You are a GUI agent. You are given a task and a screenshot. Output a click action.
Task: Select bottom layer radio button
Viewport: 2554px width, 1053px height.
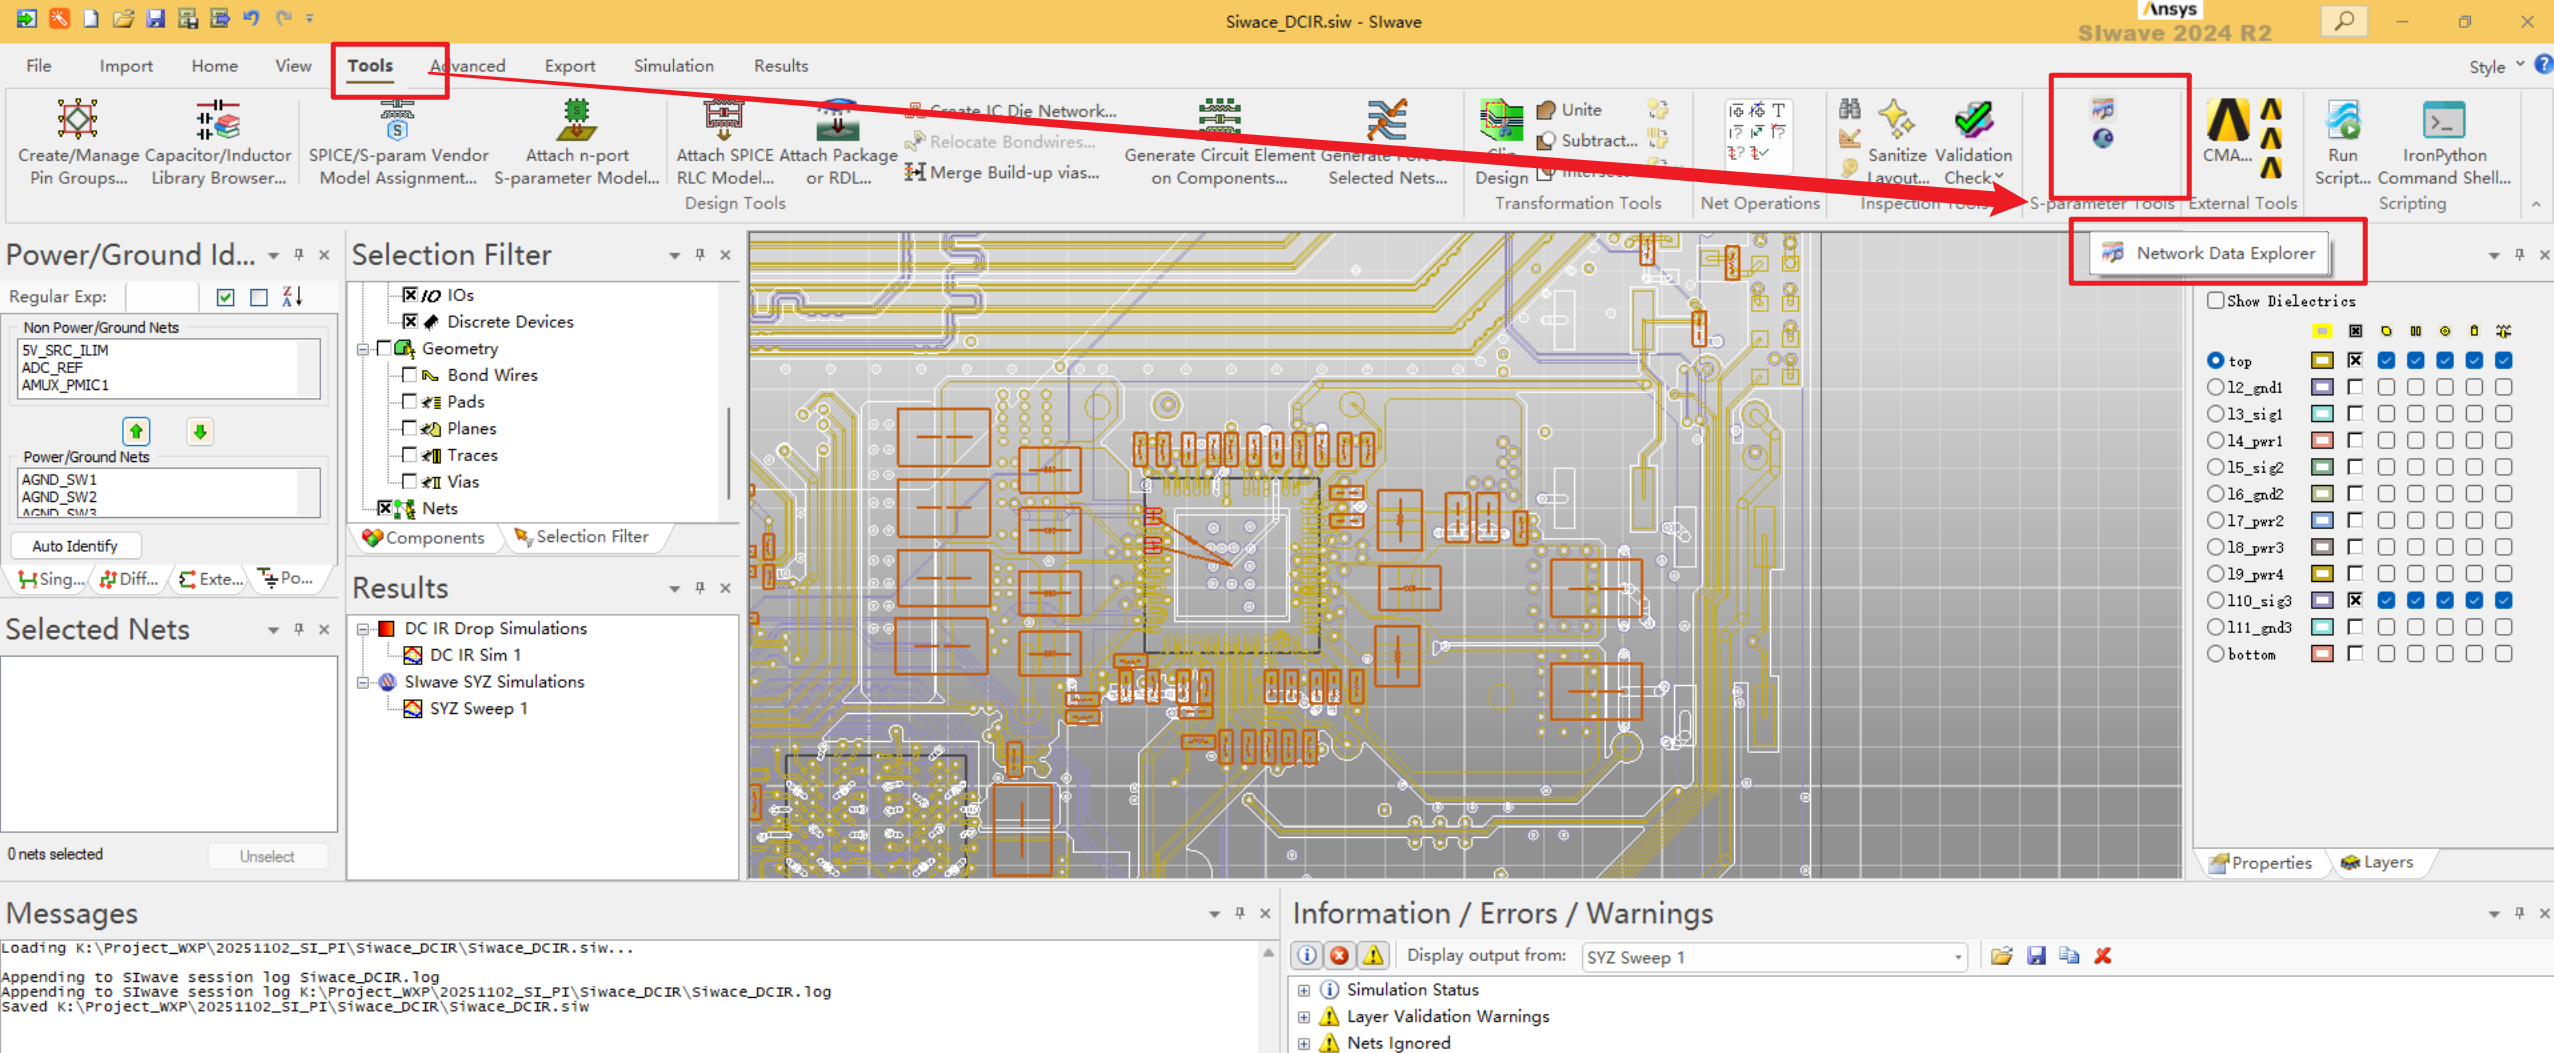tap(2216, 653)
